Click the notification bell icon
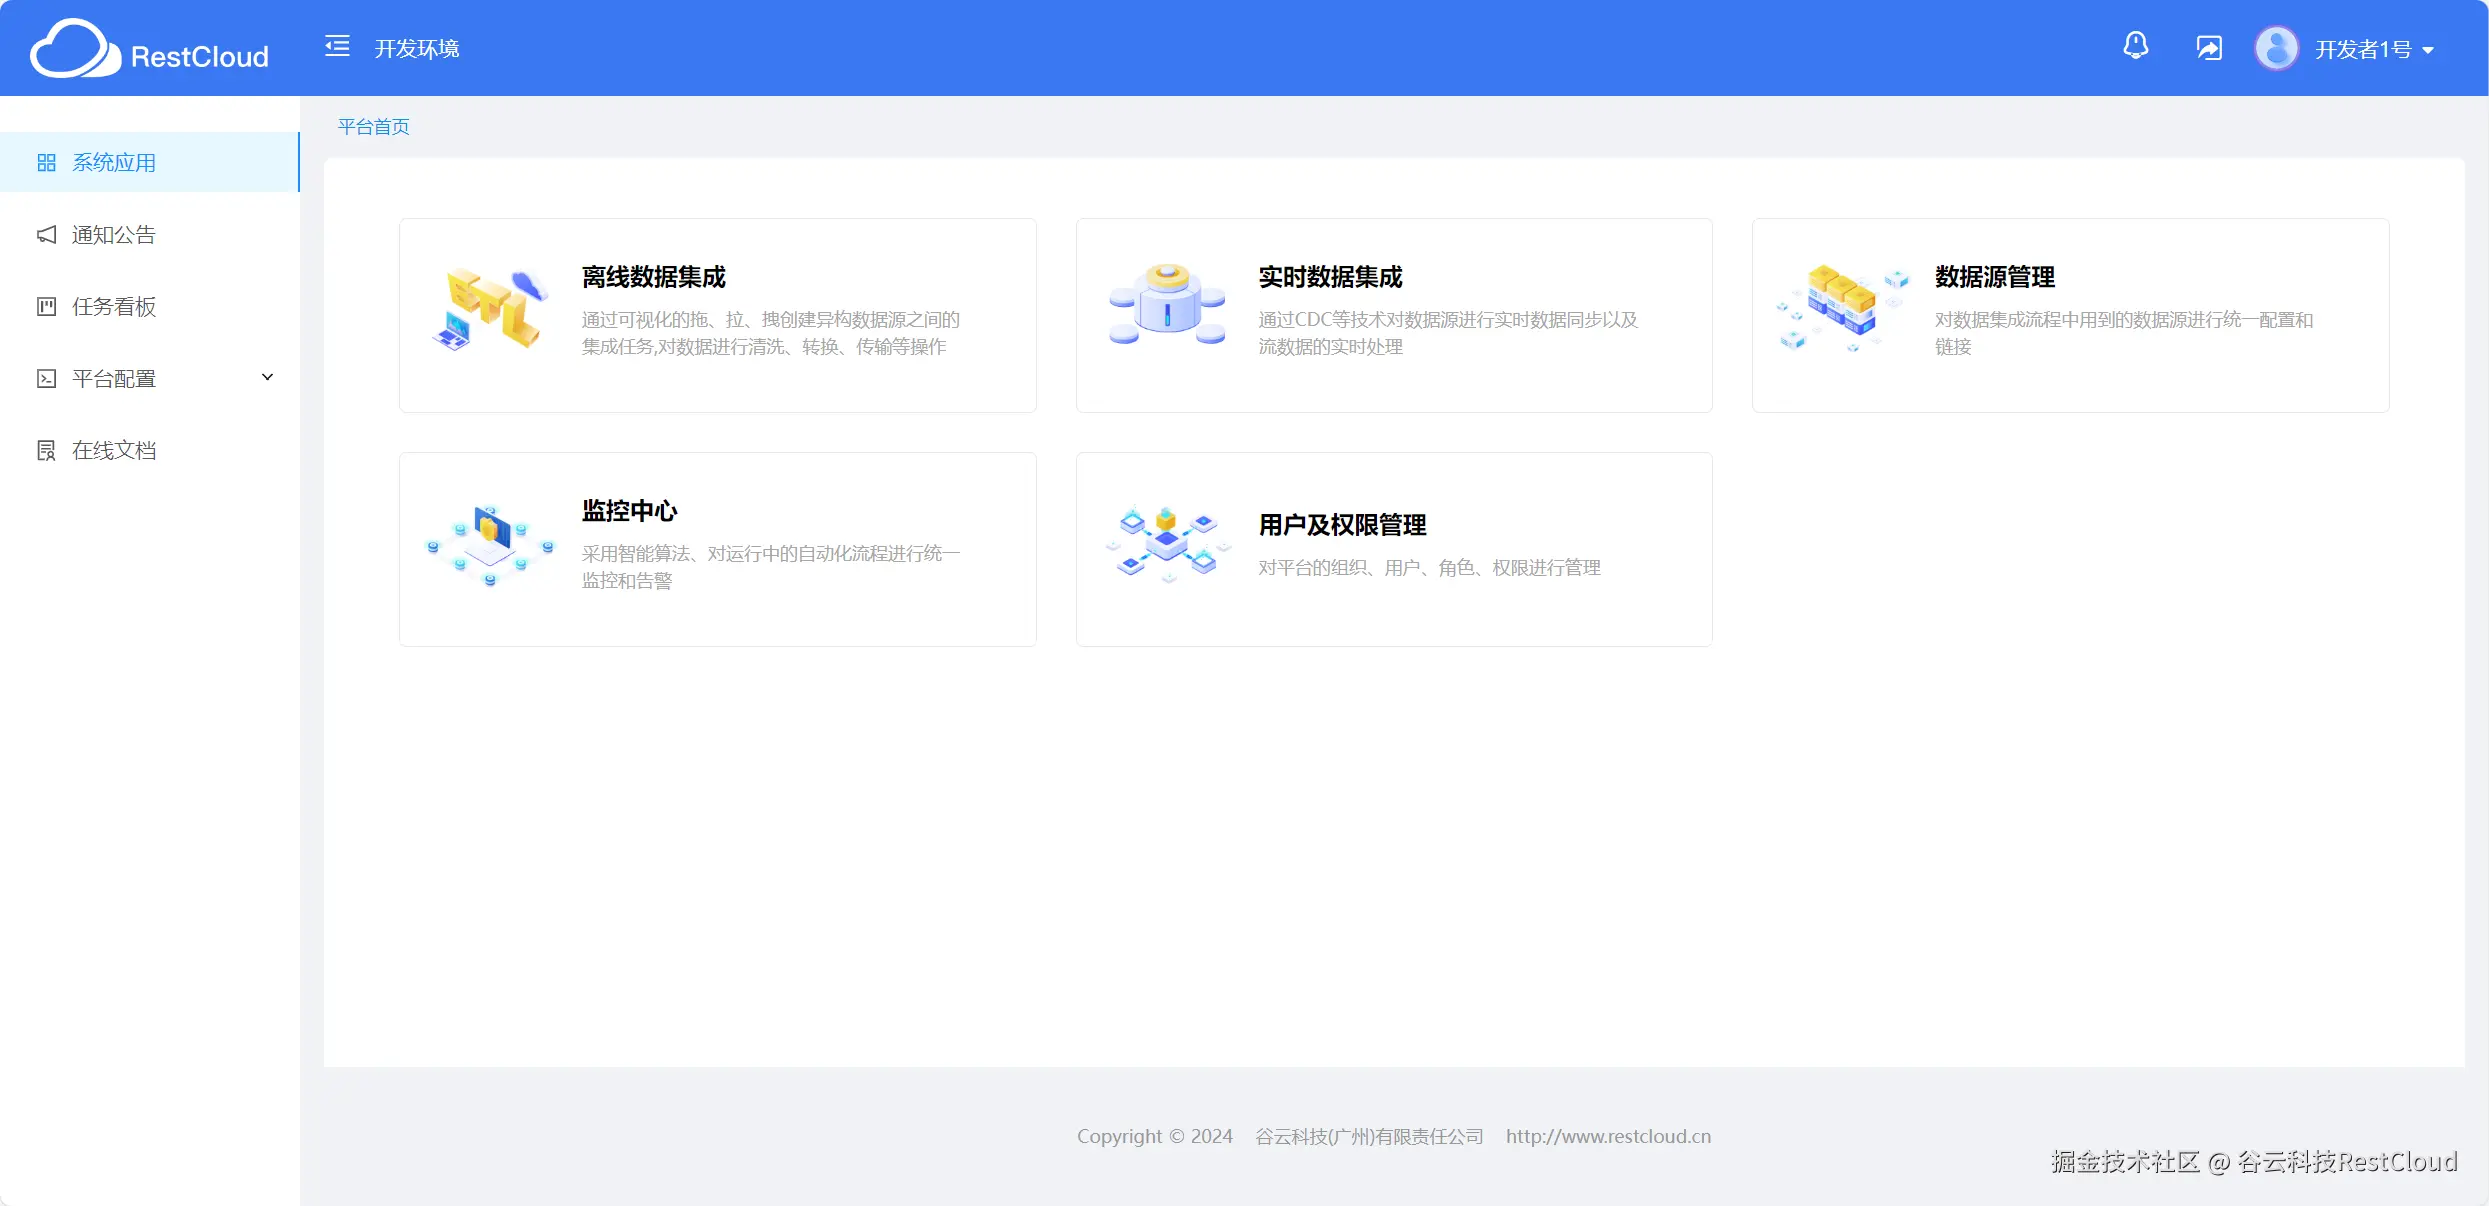2489x1206 pixels. (2135, 46)
